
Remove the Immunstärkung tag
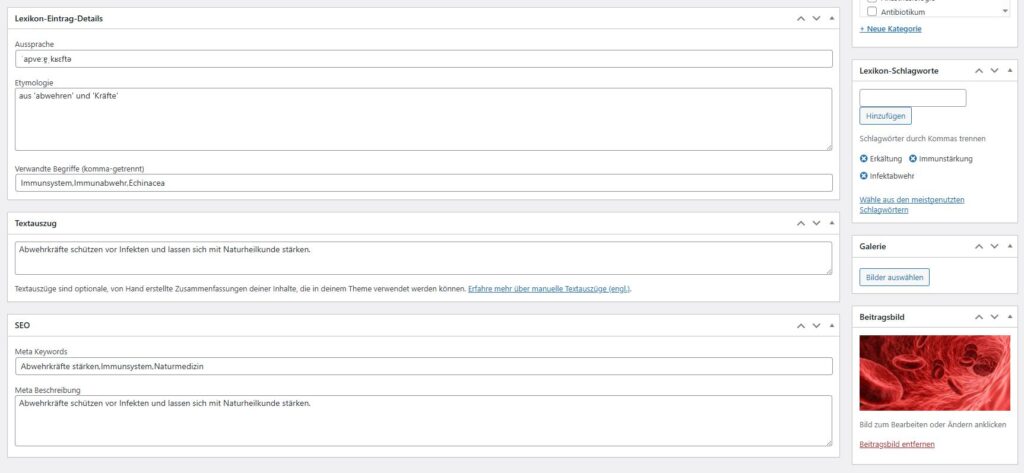click(x=913, y=159)
